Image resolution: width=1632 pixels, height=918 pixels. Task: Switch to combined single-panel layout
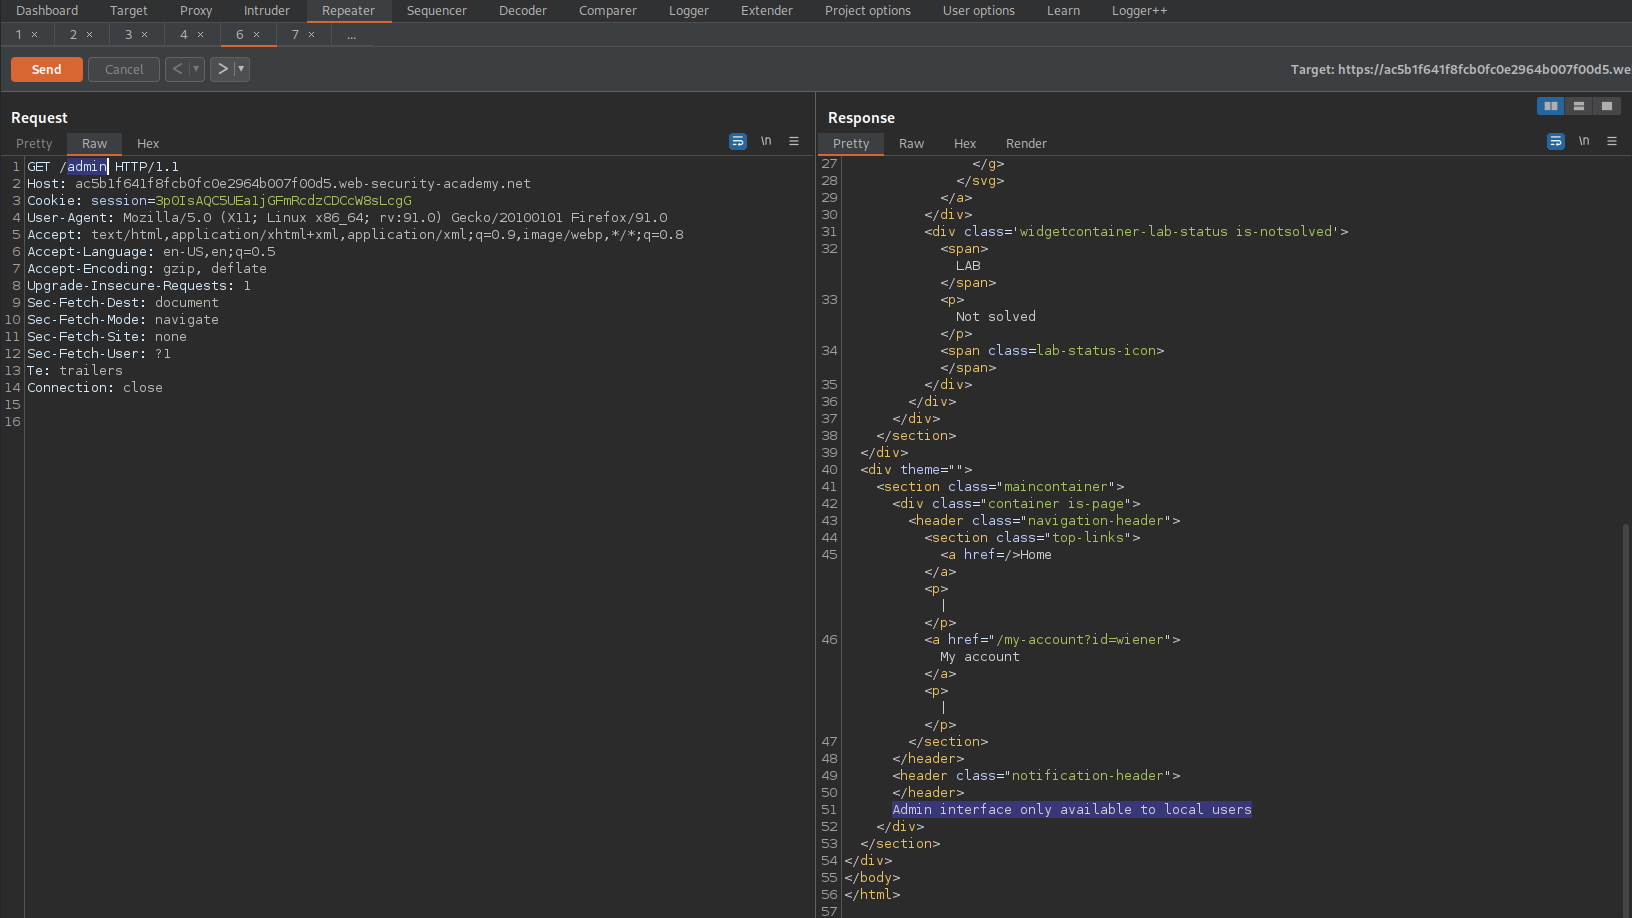coord(1607,106)
